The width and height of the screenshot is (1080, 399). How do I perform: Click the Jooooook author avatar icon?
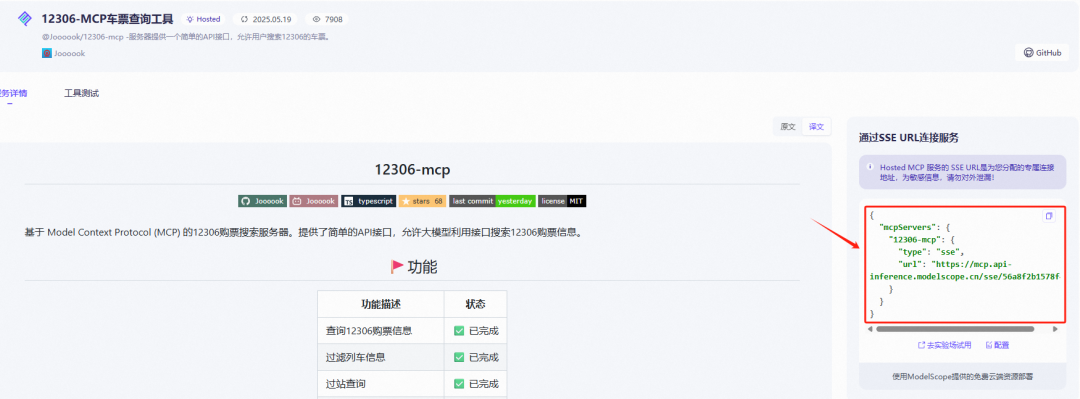click(x=47, y=53)
